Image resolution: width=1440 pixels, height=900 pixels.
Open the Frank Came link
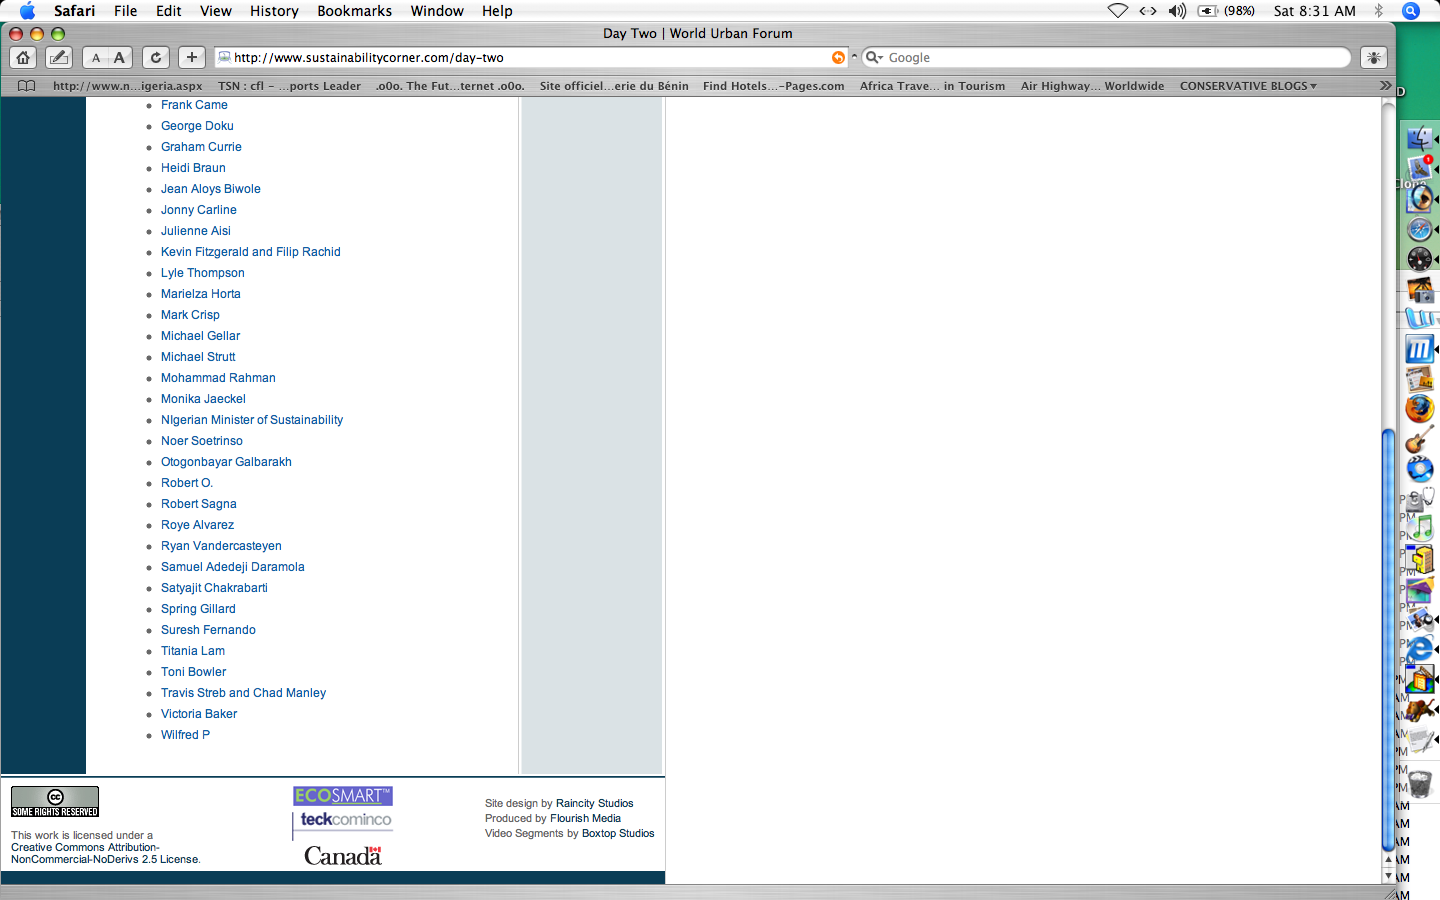(x=194, y=105)
